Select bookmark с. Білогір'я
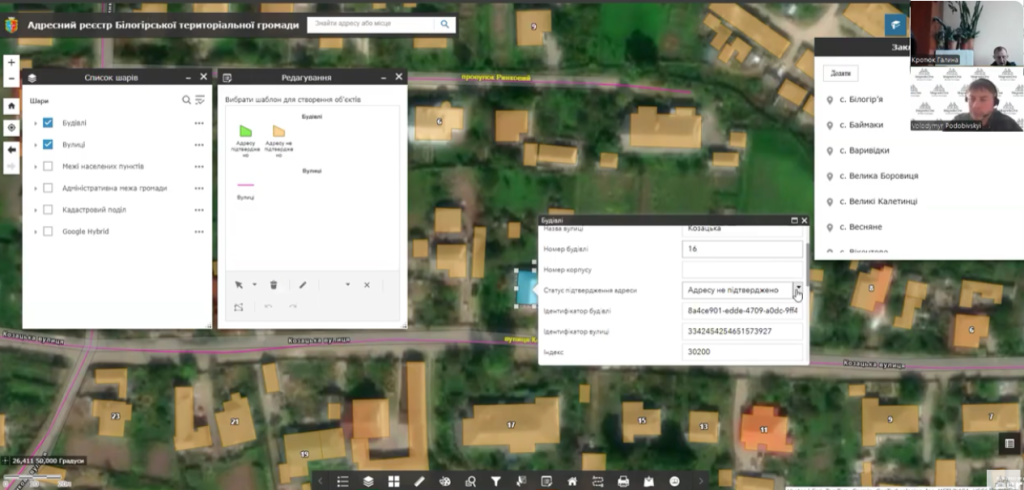1024x490 pixels. (x=860, y=100)
